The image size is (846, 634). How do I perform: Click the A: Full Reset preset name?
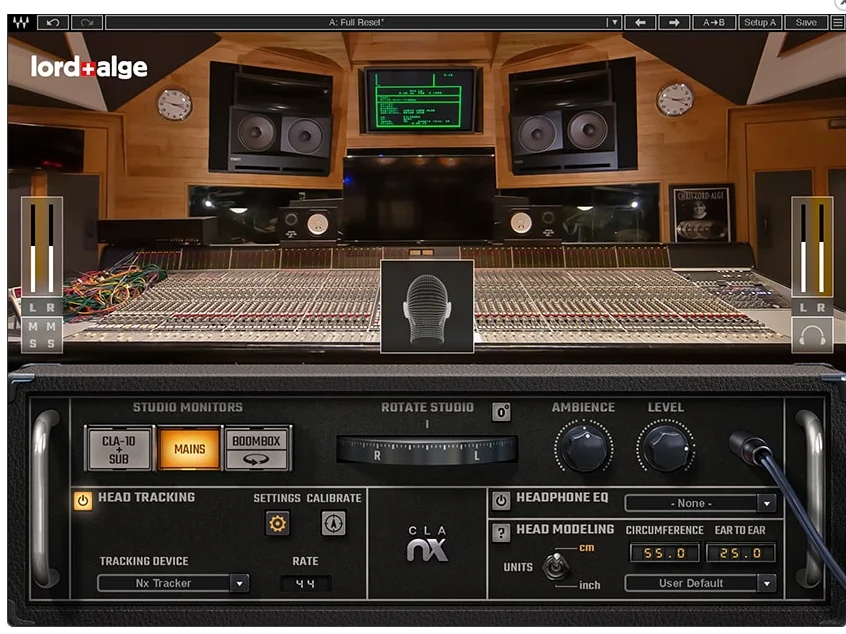point(356,23)
